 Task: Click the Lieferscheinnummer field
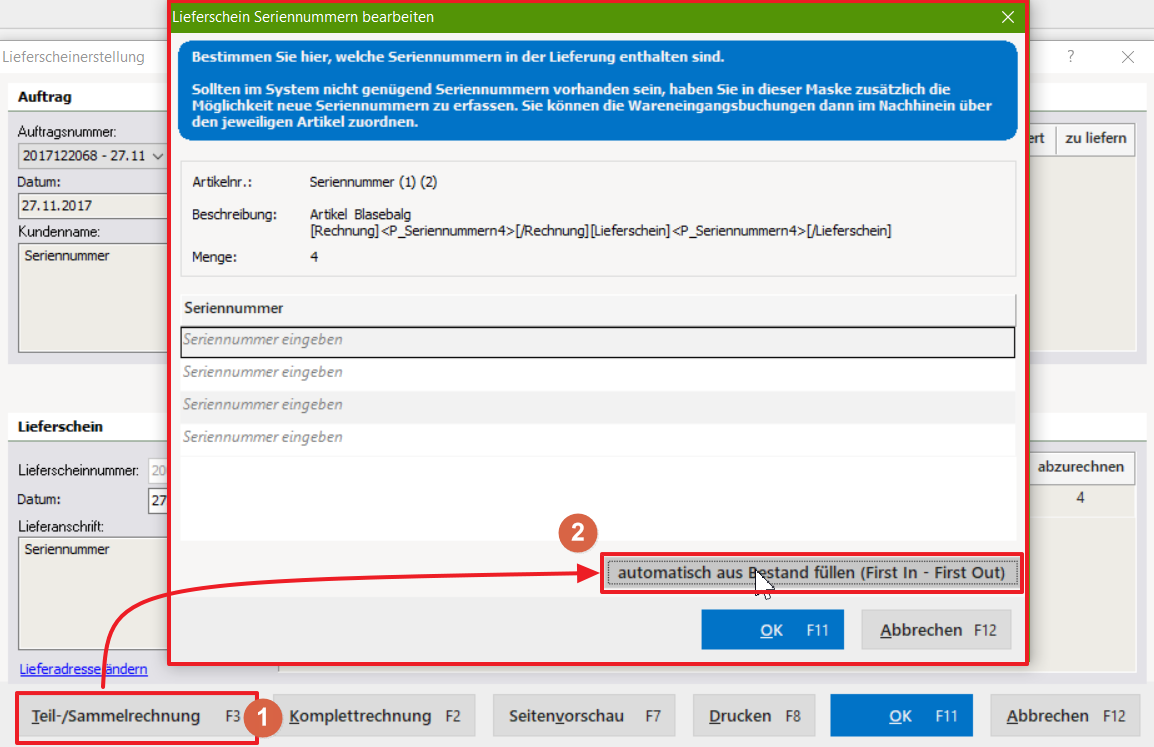click(158, 470)
